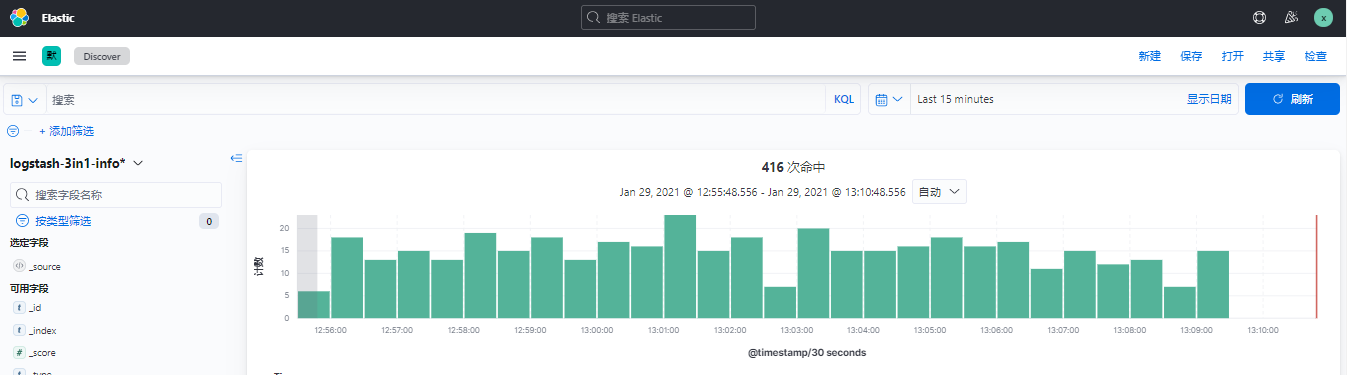Click the Elastic product name text

coord(58,18)
